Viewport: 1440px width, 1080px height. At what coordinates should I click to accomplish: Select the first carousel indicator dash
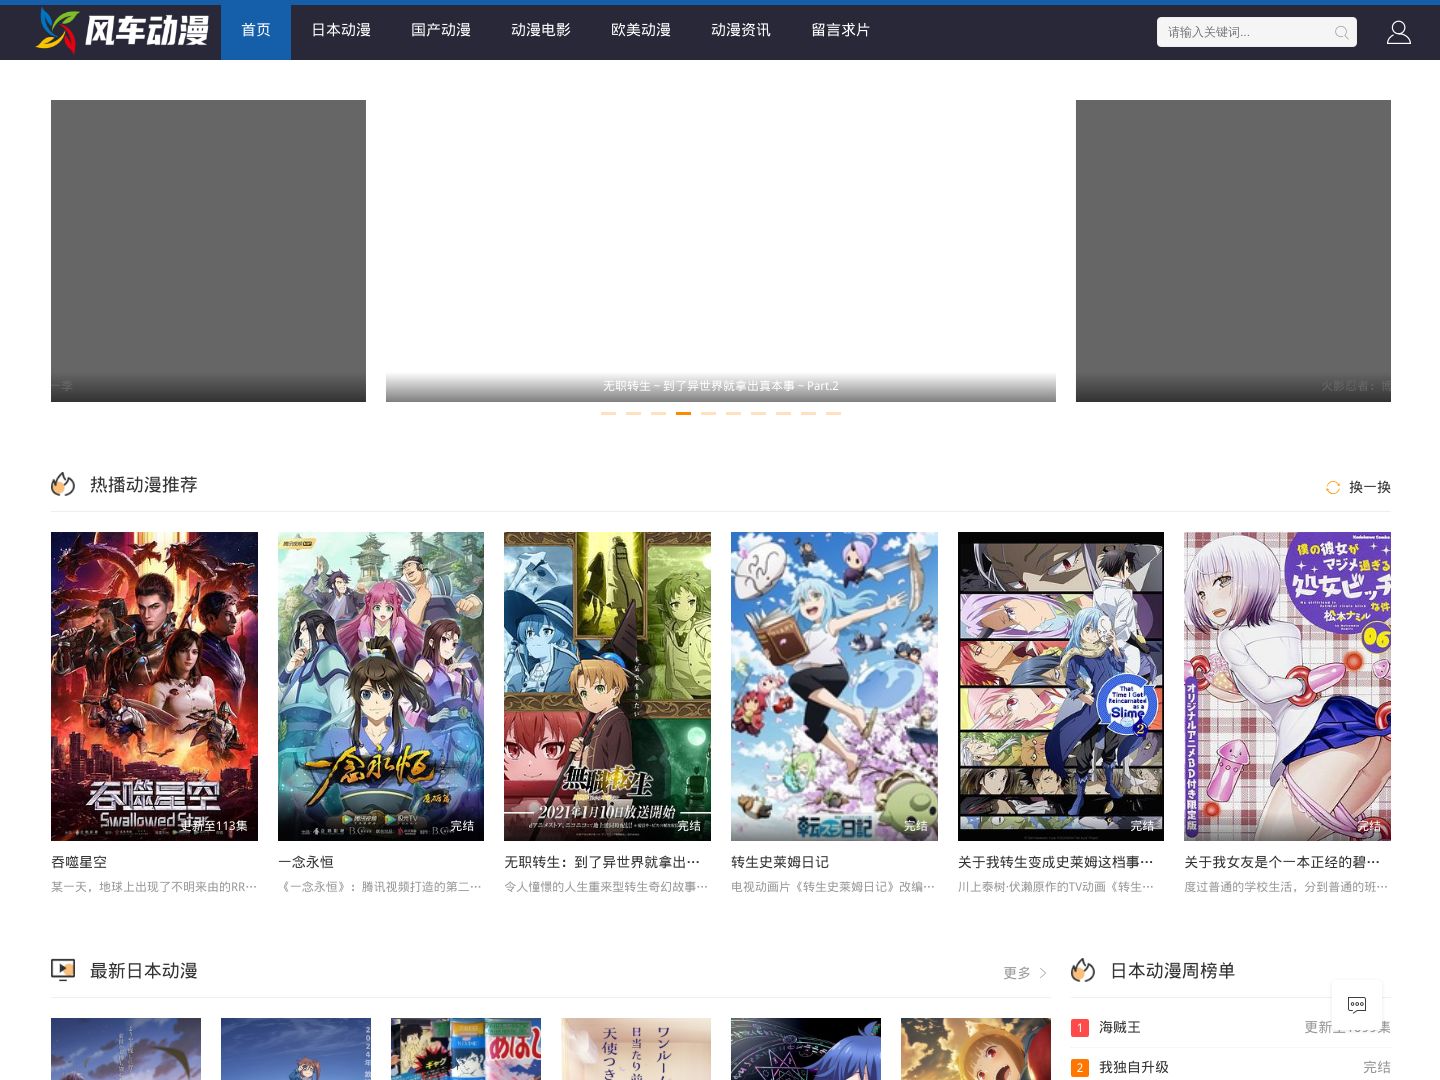pyautogui.click(x=608, y=413)
